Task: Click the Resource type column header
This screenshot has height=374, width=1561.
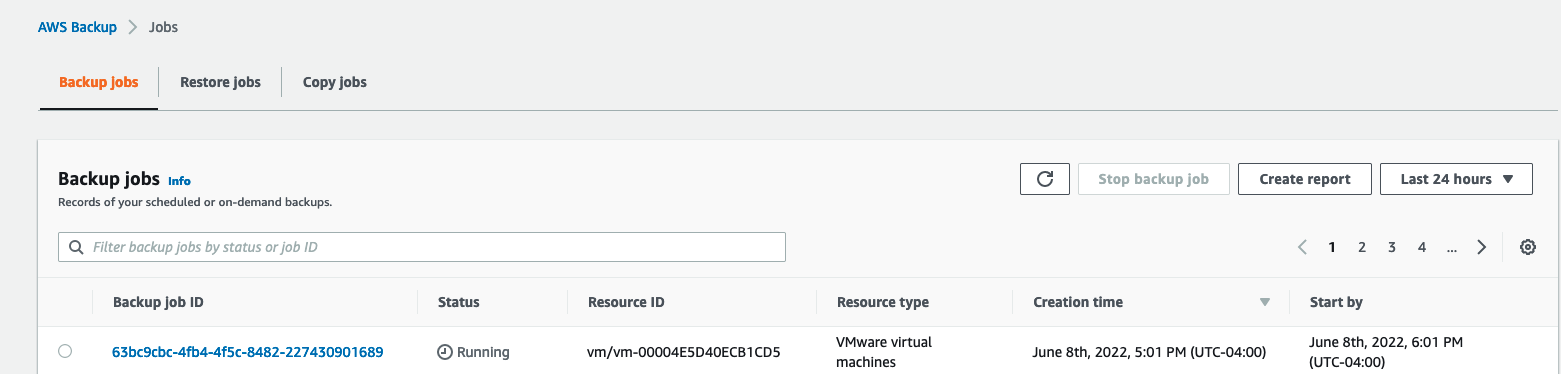Action: pos(883,302)
